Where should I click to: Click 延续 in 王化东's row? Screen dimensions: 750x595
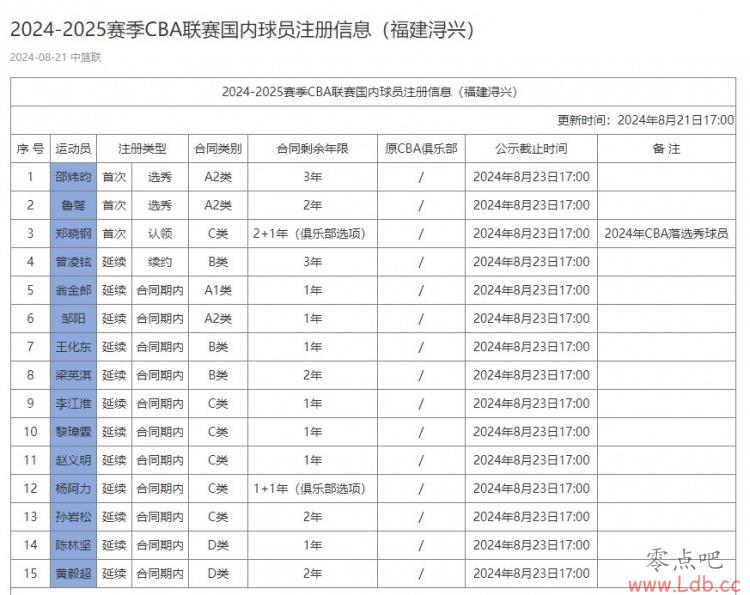click(114, 347)
